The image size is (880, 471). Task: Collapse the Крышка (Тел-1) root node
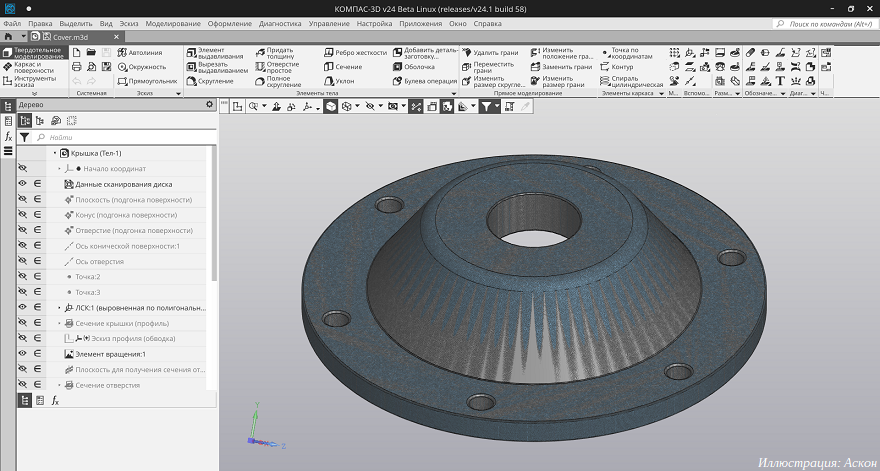[x=54, y=153]
